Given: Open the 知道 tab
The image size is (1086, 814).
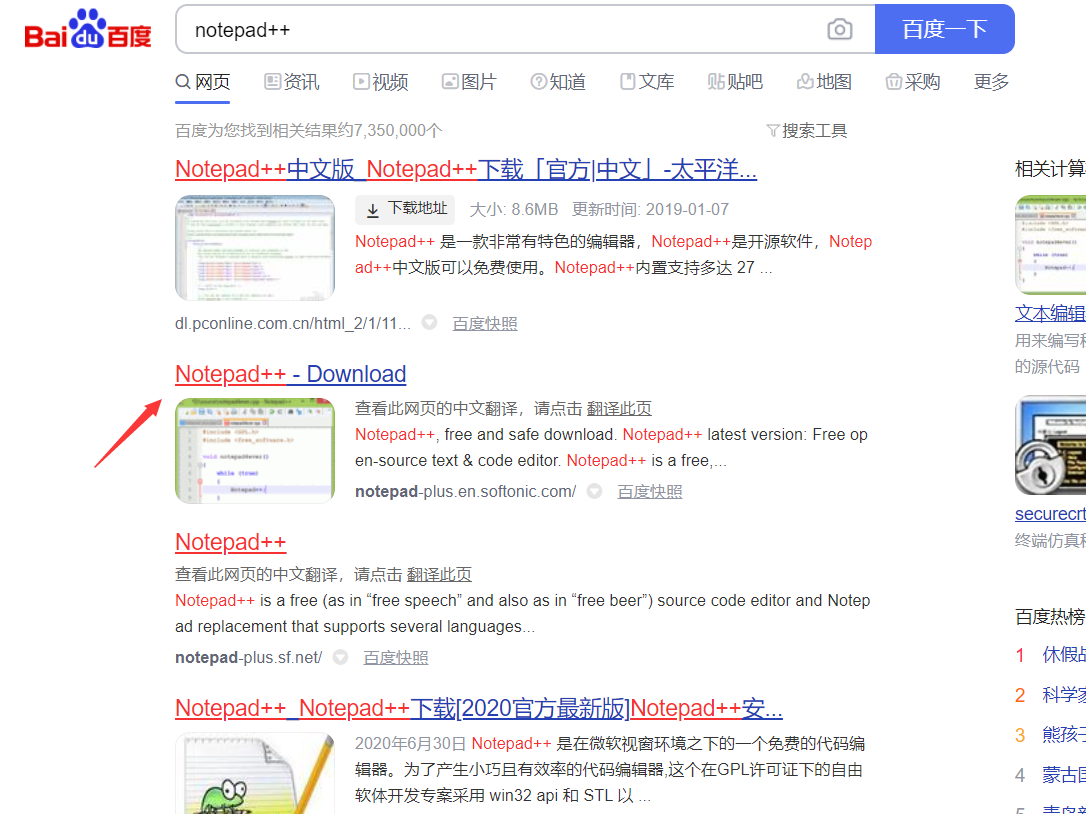Looking at the screenshot, I should (x=558, y=82).
